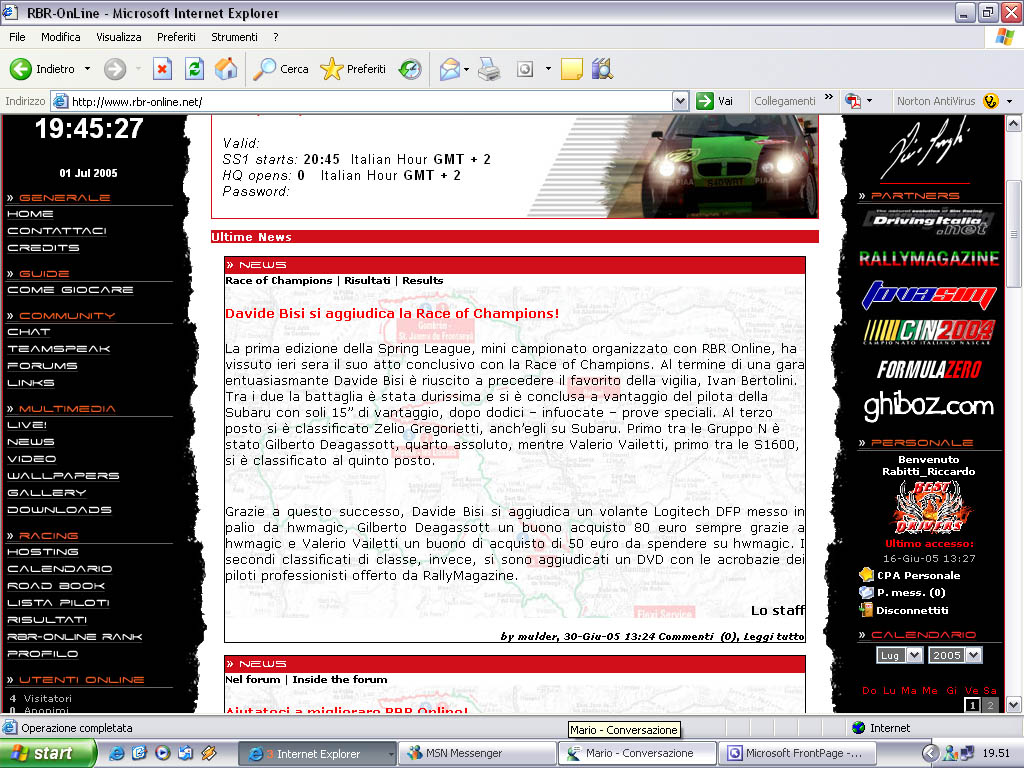
Task: Click the Mail envelope icon
Action: click(x=449, y=69)
